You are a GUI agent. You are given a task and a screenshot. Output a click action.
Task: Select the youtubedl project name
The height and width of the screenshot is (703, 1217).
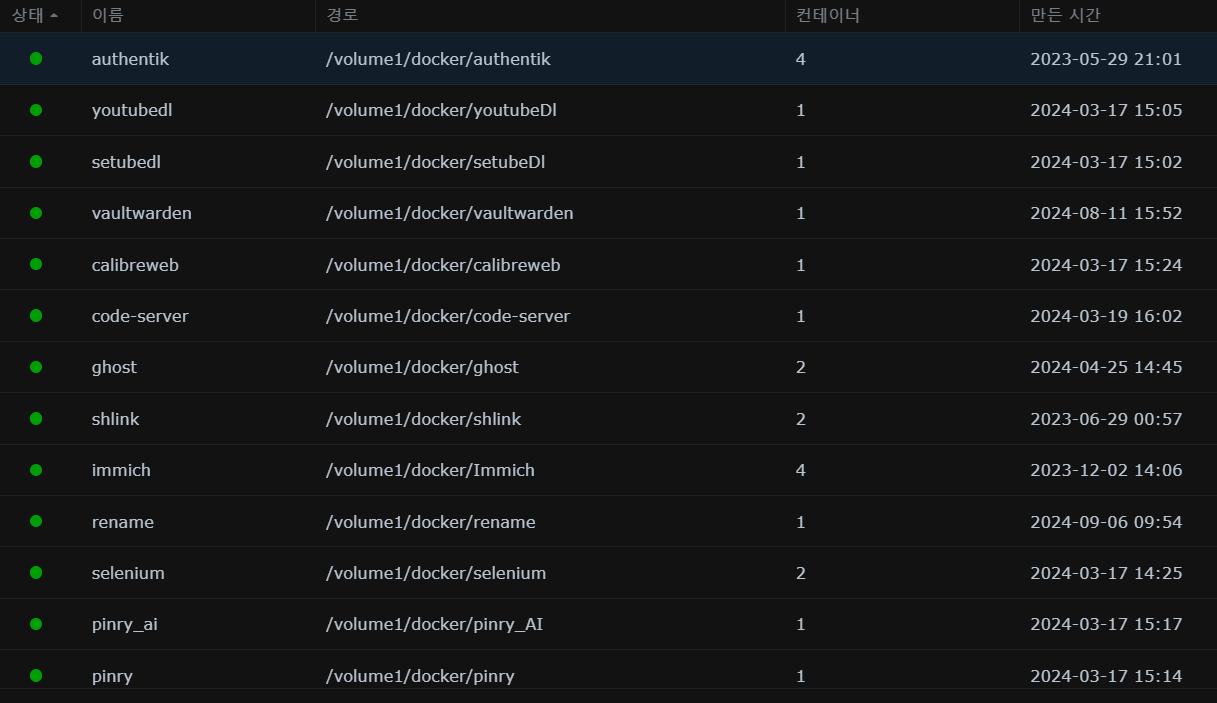132,110
